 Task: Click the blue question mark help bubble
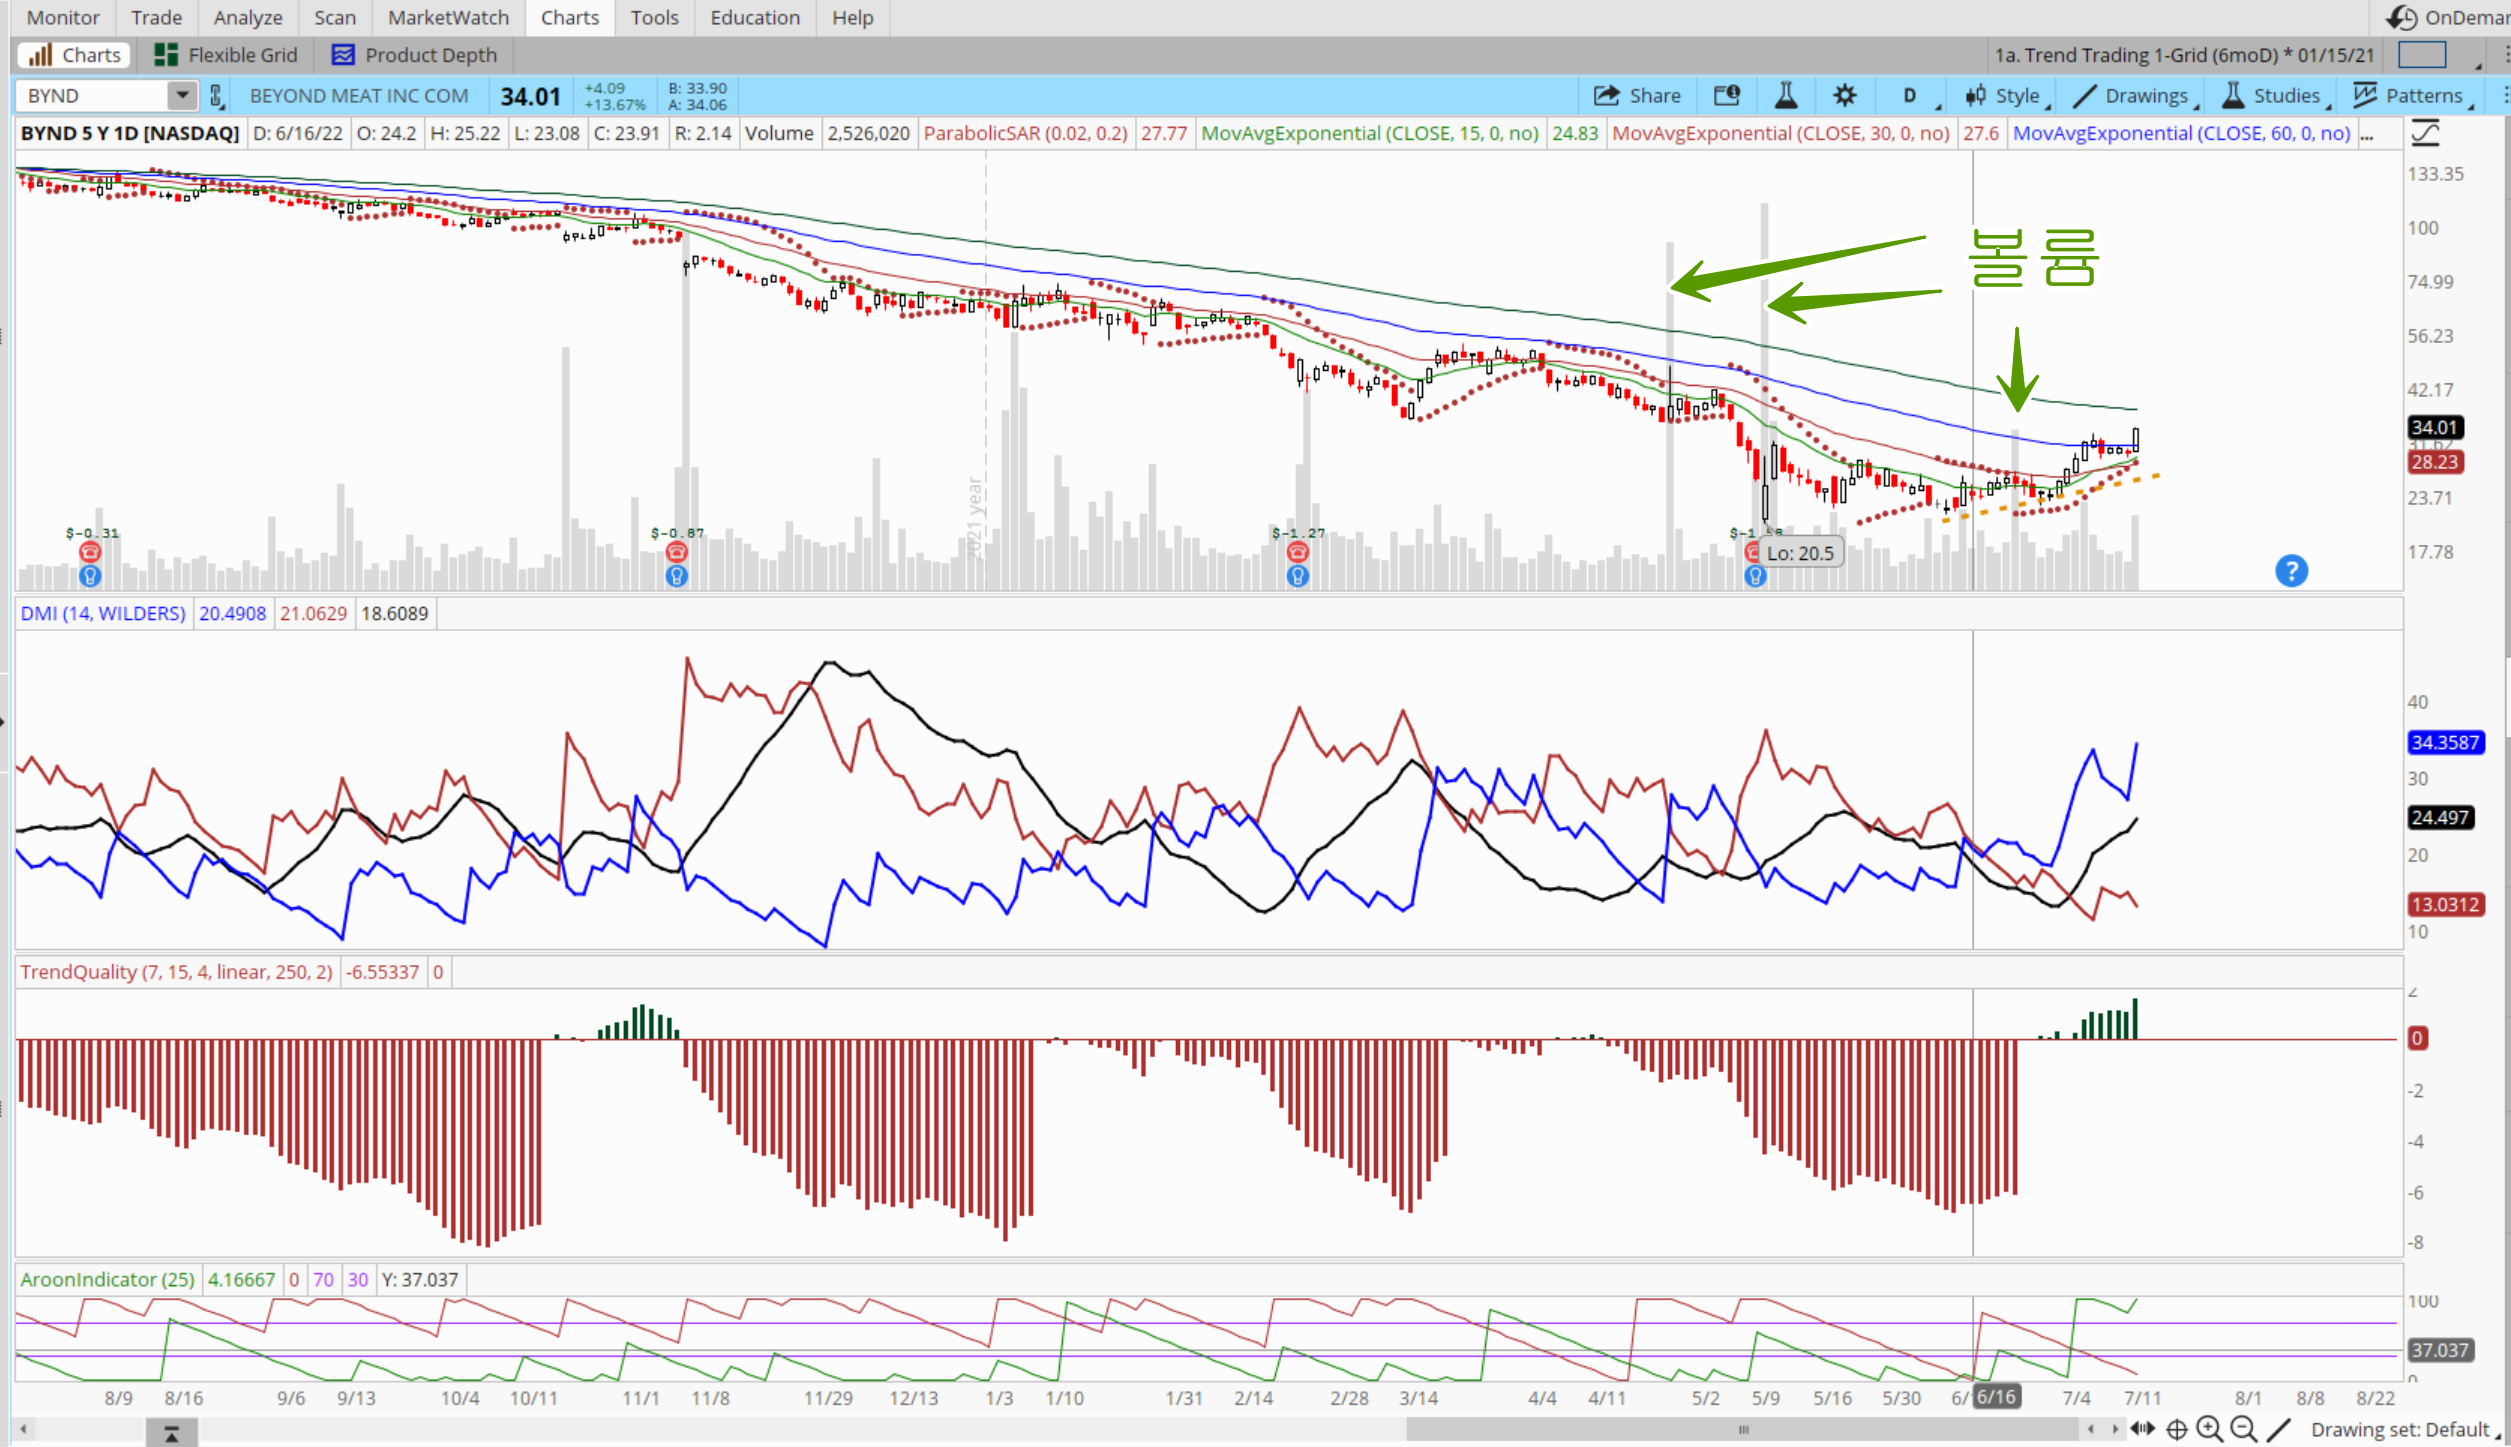(x=2291, y=571)
